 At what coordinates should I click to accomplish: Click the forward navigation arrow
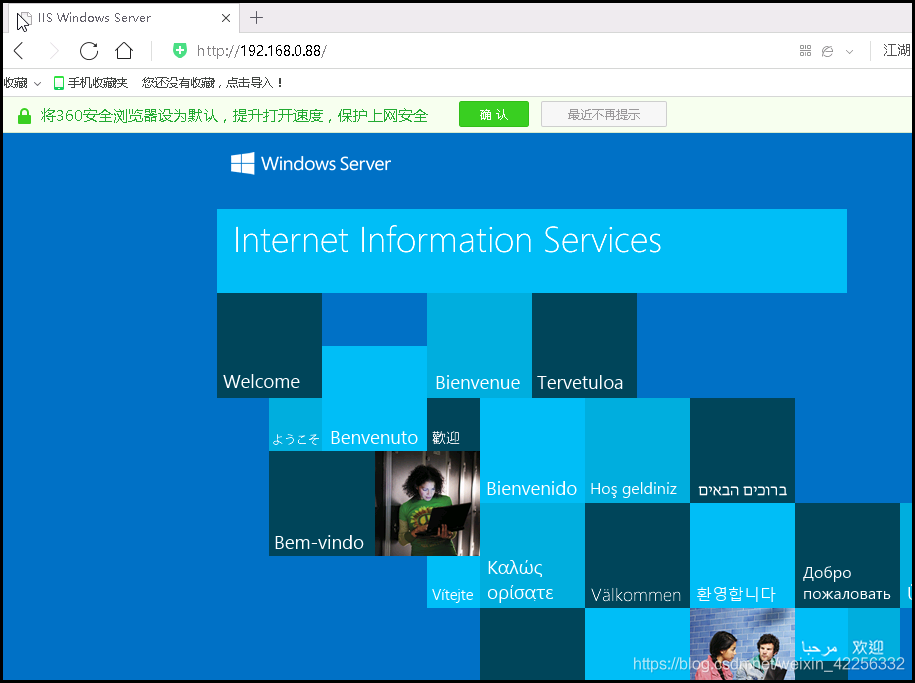(x=54, y=51)
